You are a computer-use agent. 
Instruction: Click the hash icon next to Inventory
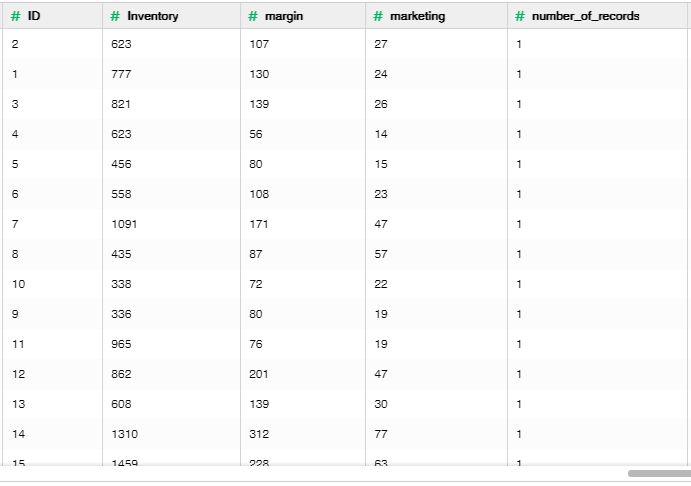(x=116, y=16)
